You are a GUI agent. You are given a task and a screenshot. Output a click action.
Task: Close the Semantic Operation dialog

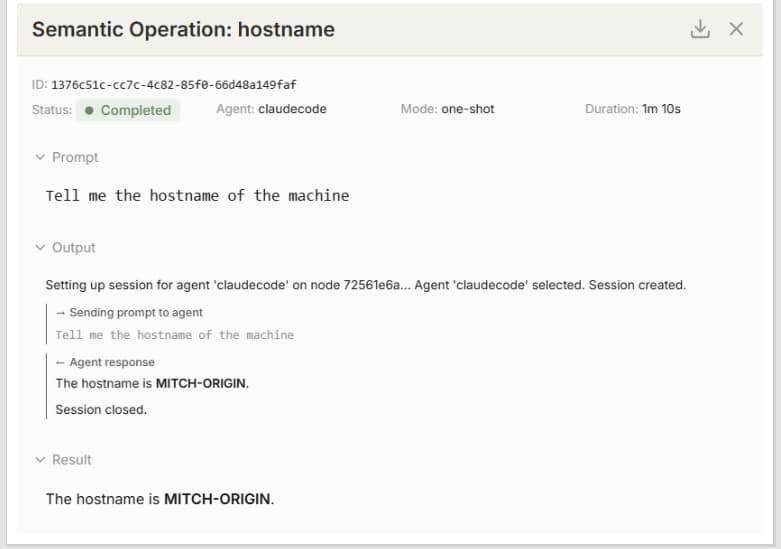point(736,29)
